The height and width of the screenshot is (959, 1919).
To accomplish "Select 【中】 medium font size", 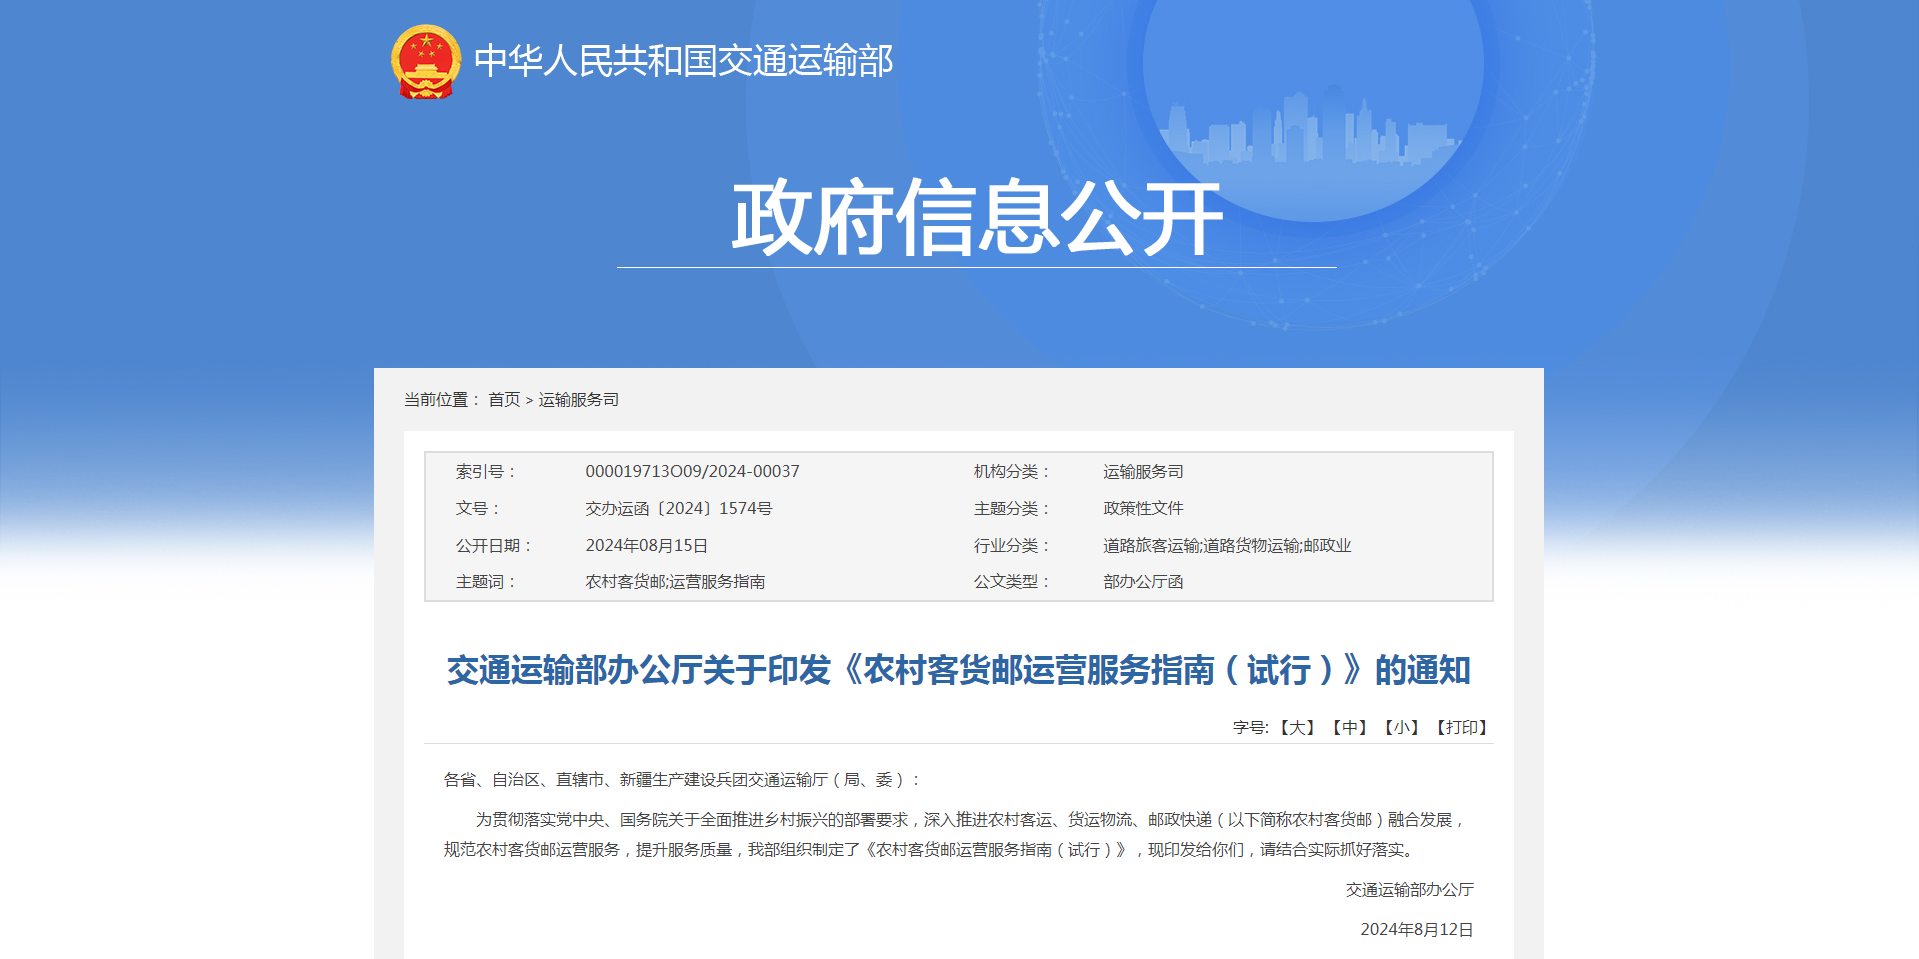I will pos(1349,728).
